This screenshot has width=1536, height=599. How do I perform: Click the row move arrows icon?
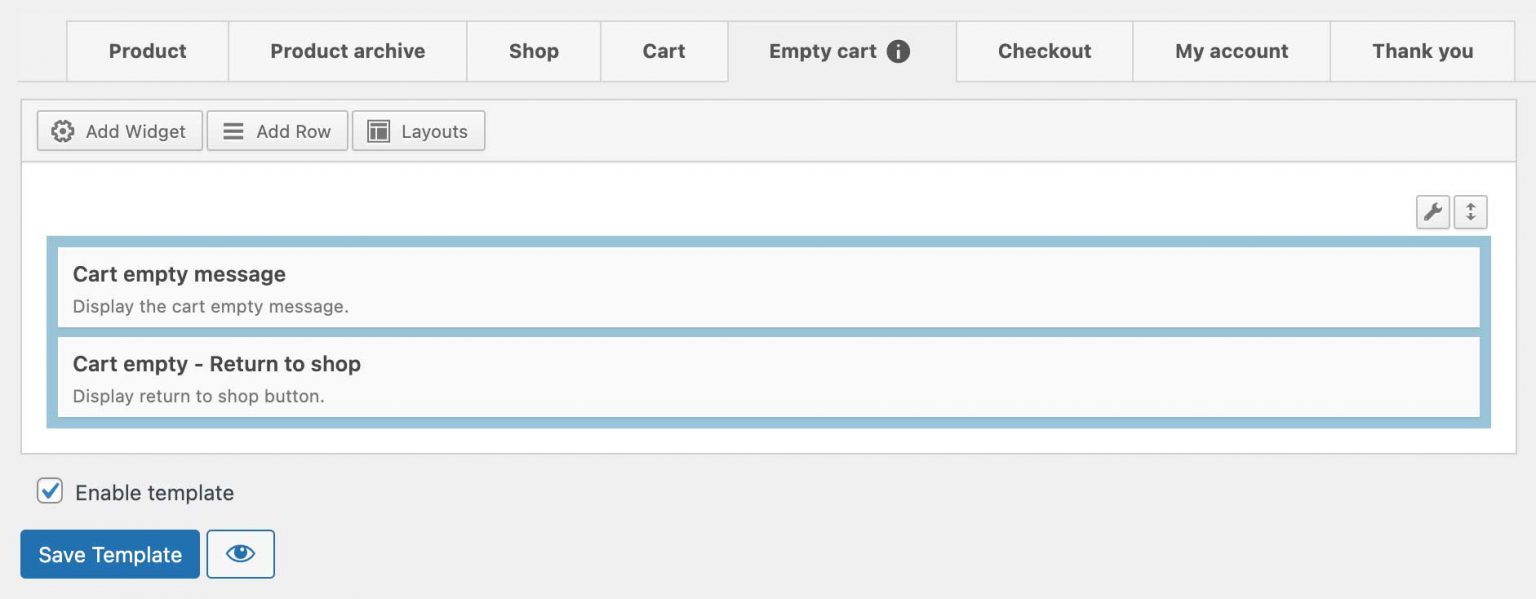(1470, 212)
